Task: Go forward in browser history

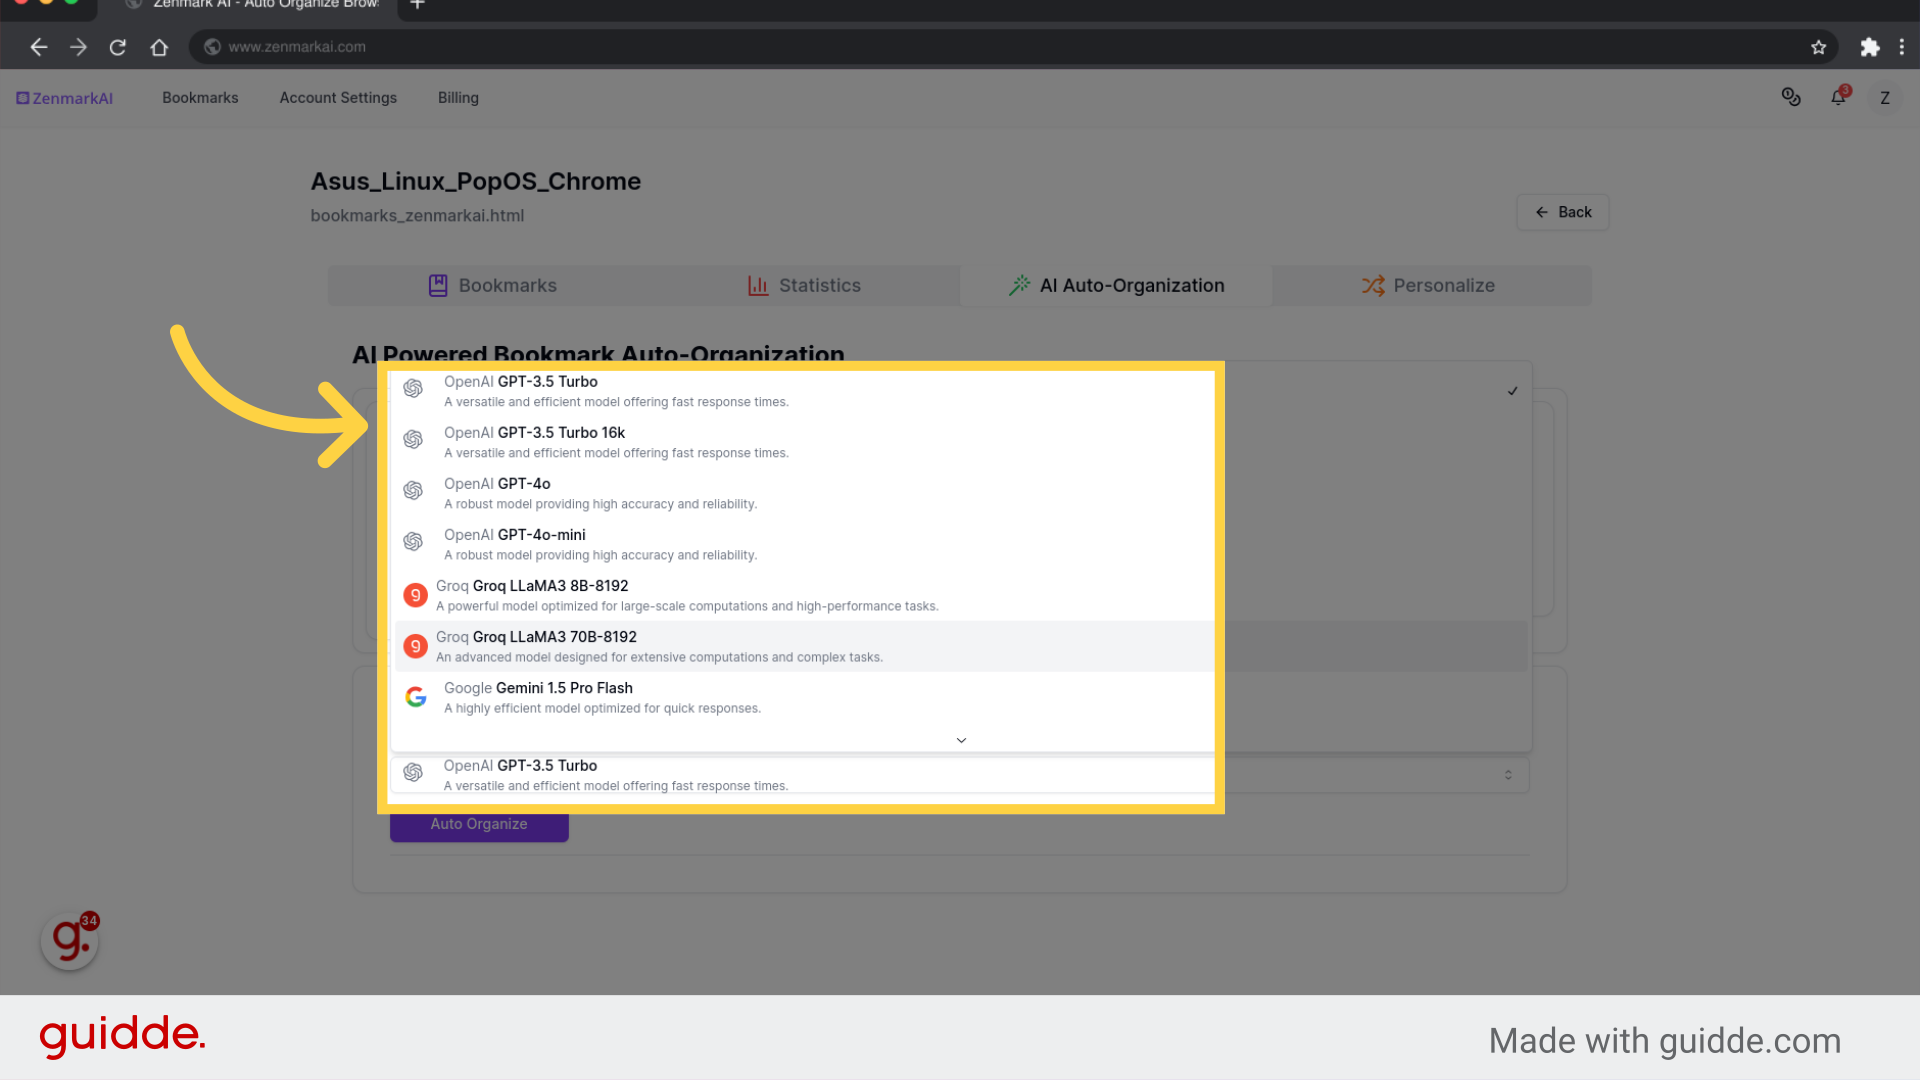Action: (79, 47)
